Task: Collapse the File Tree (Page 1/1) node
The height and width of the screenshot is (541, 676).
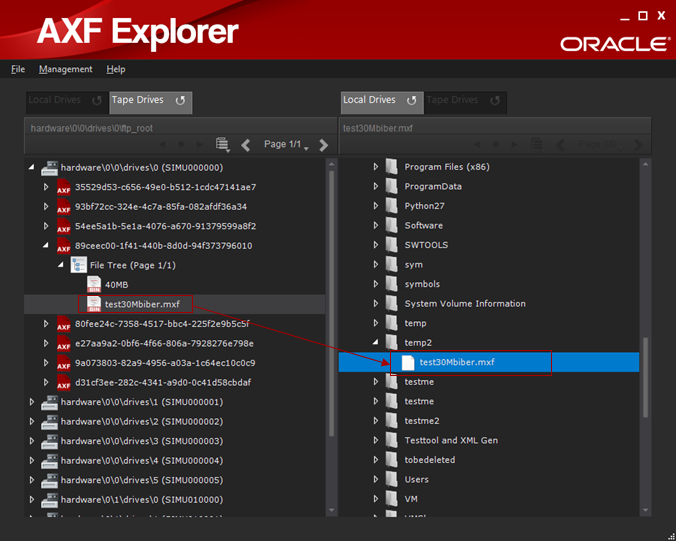Action: [x=61, y=265]
